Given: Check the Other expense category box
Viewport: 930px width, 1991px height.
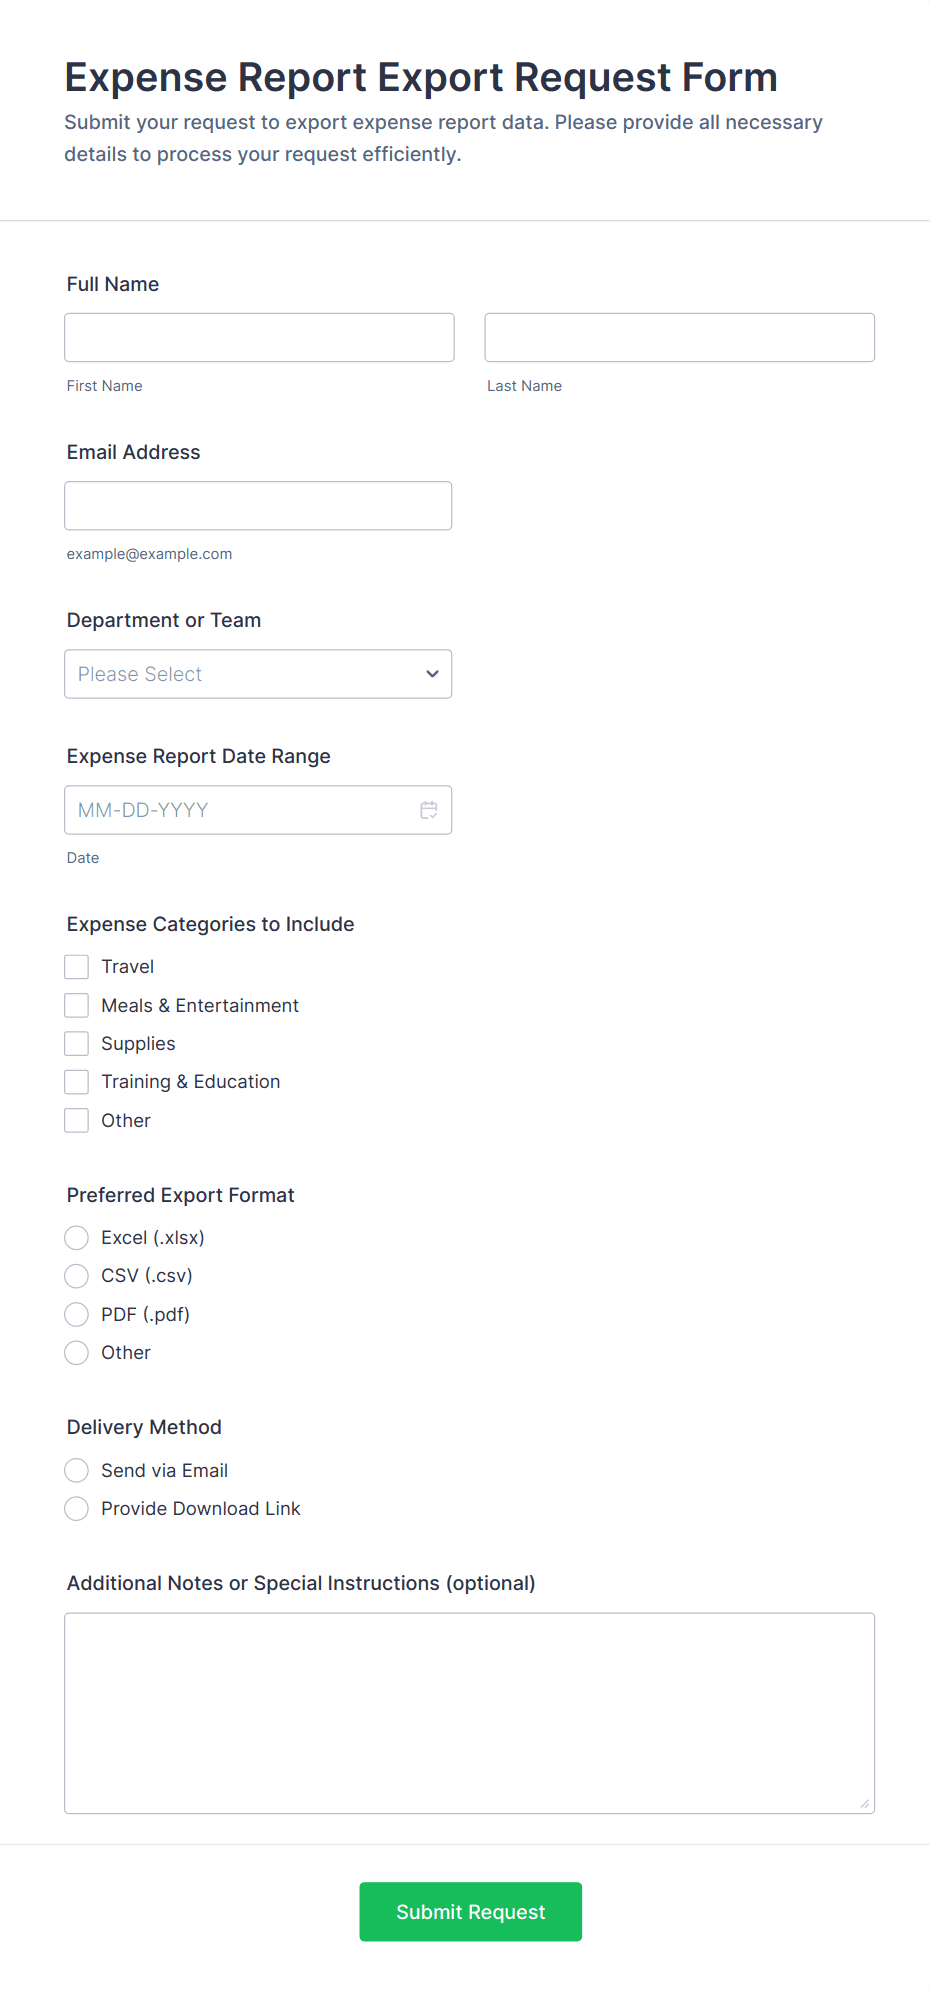Looking at the screenshot, I should [x=77, y=1121].
